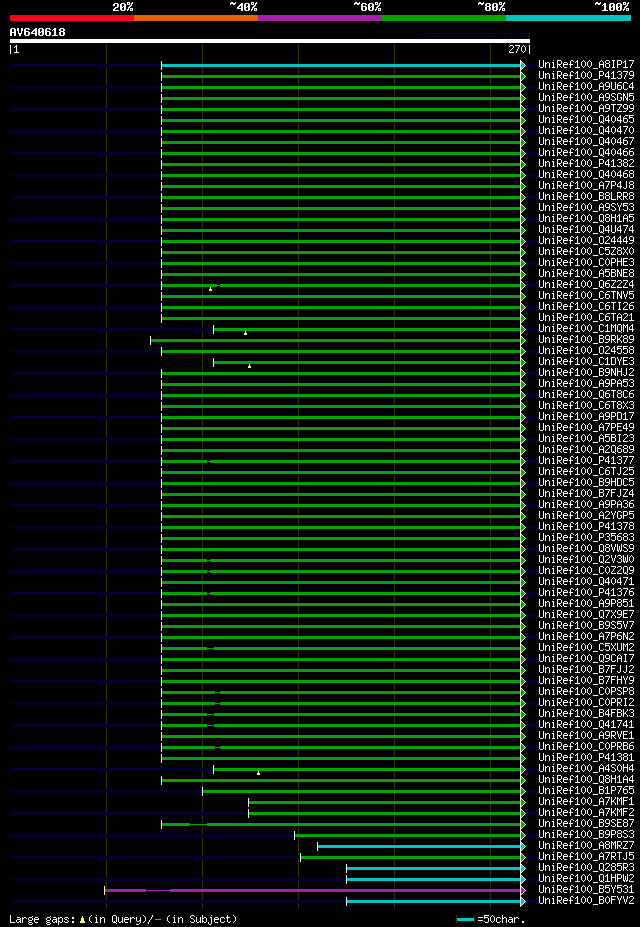Image resolution: width=640 pixels, height=927 pixels.
Task: Open hit UniRef100_A8IP17
Action: 586,64
